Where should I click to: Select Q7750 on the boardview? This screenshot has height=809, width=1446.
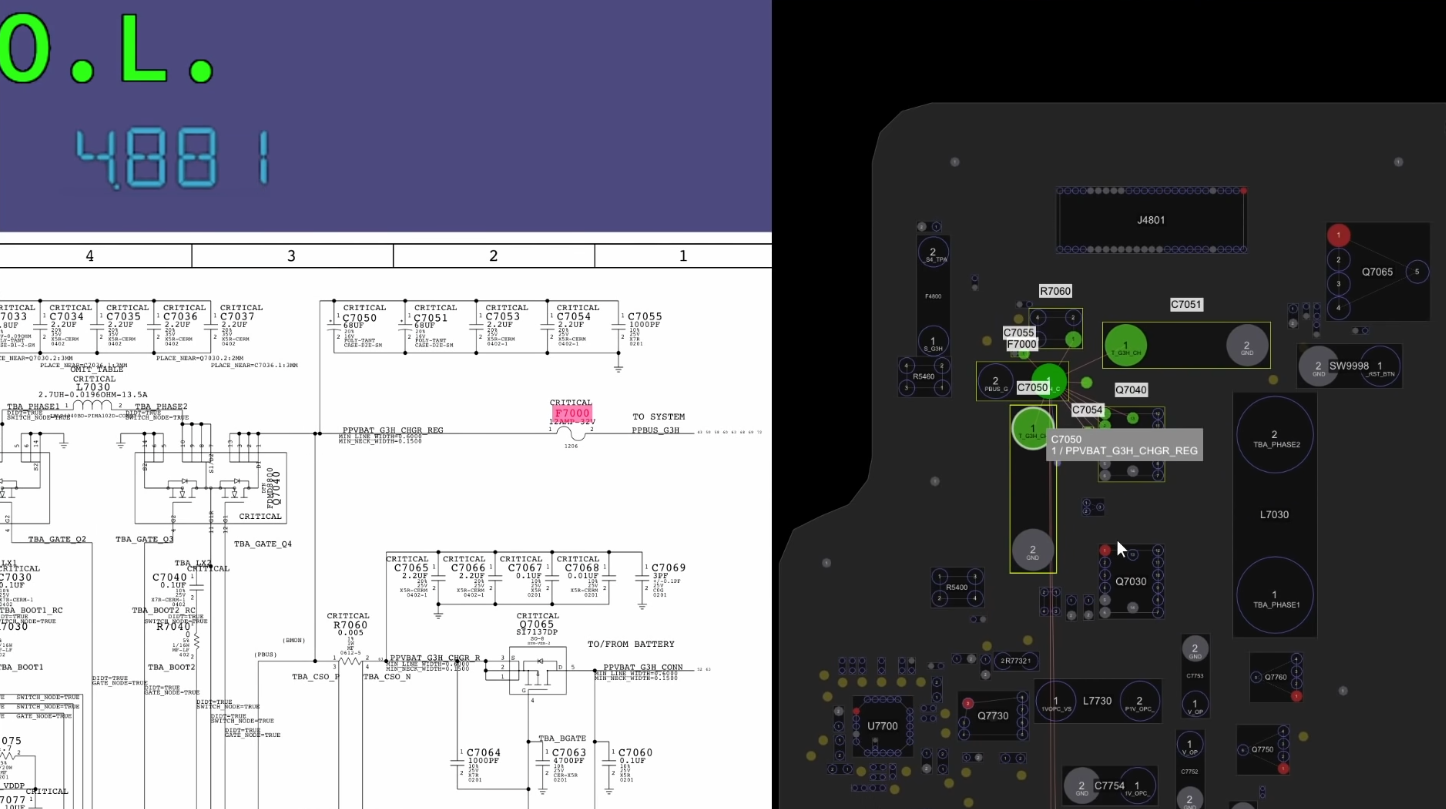1263,749
